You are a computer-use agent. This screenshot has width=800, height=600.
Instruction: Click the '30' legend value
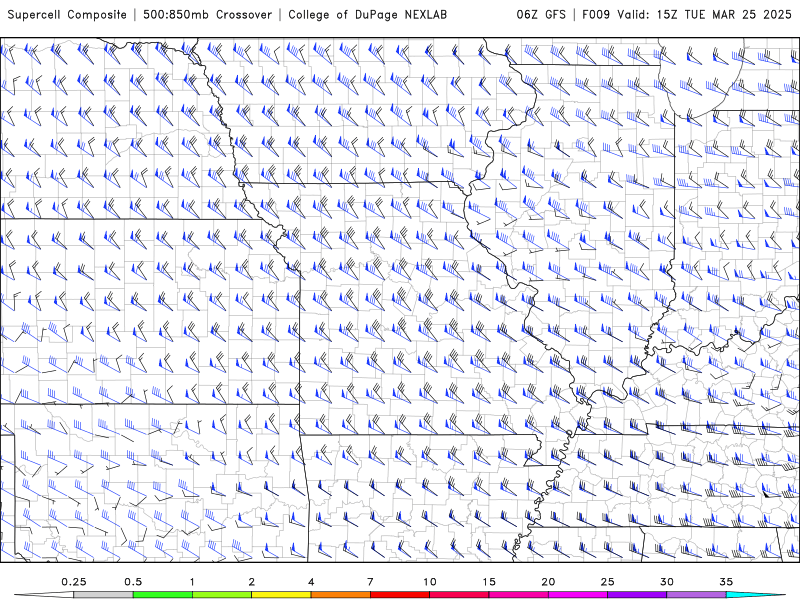(x=666, y=582)
